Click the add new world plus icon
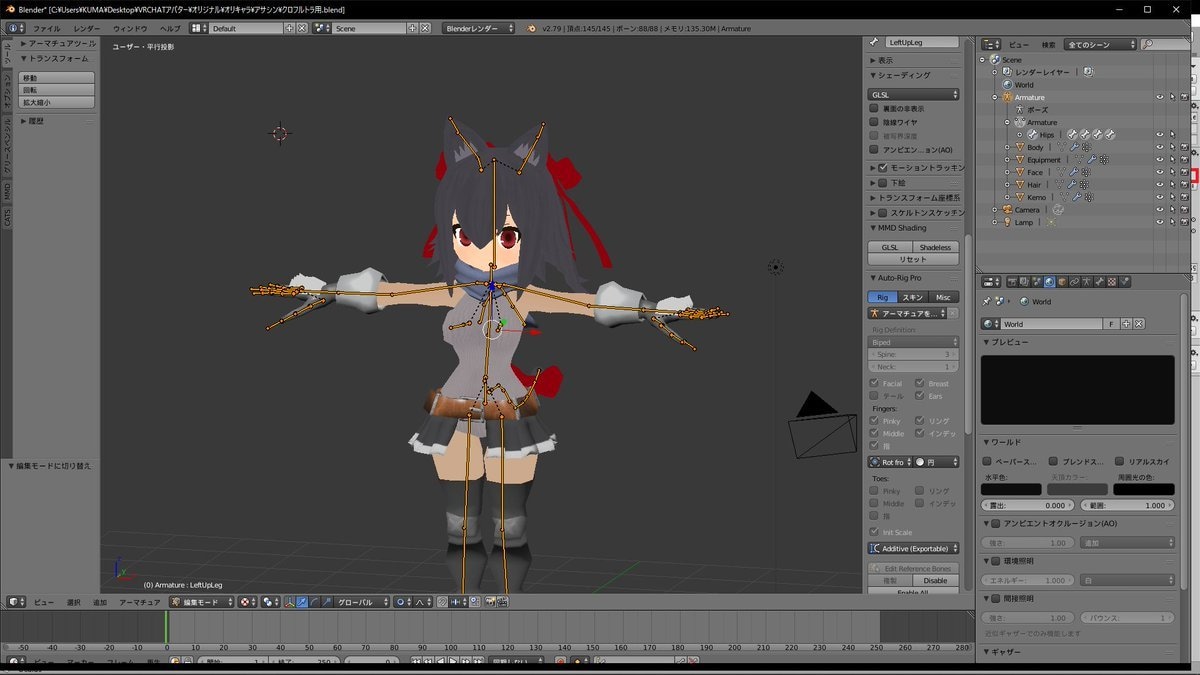 [1126, 324]
